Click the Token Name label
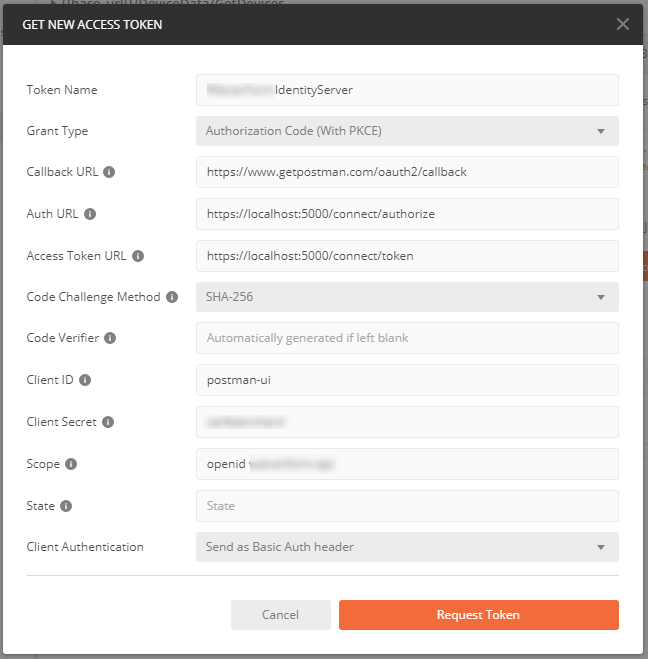The image size is (648, 659). tap(62, 90)
